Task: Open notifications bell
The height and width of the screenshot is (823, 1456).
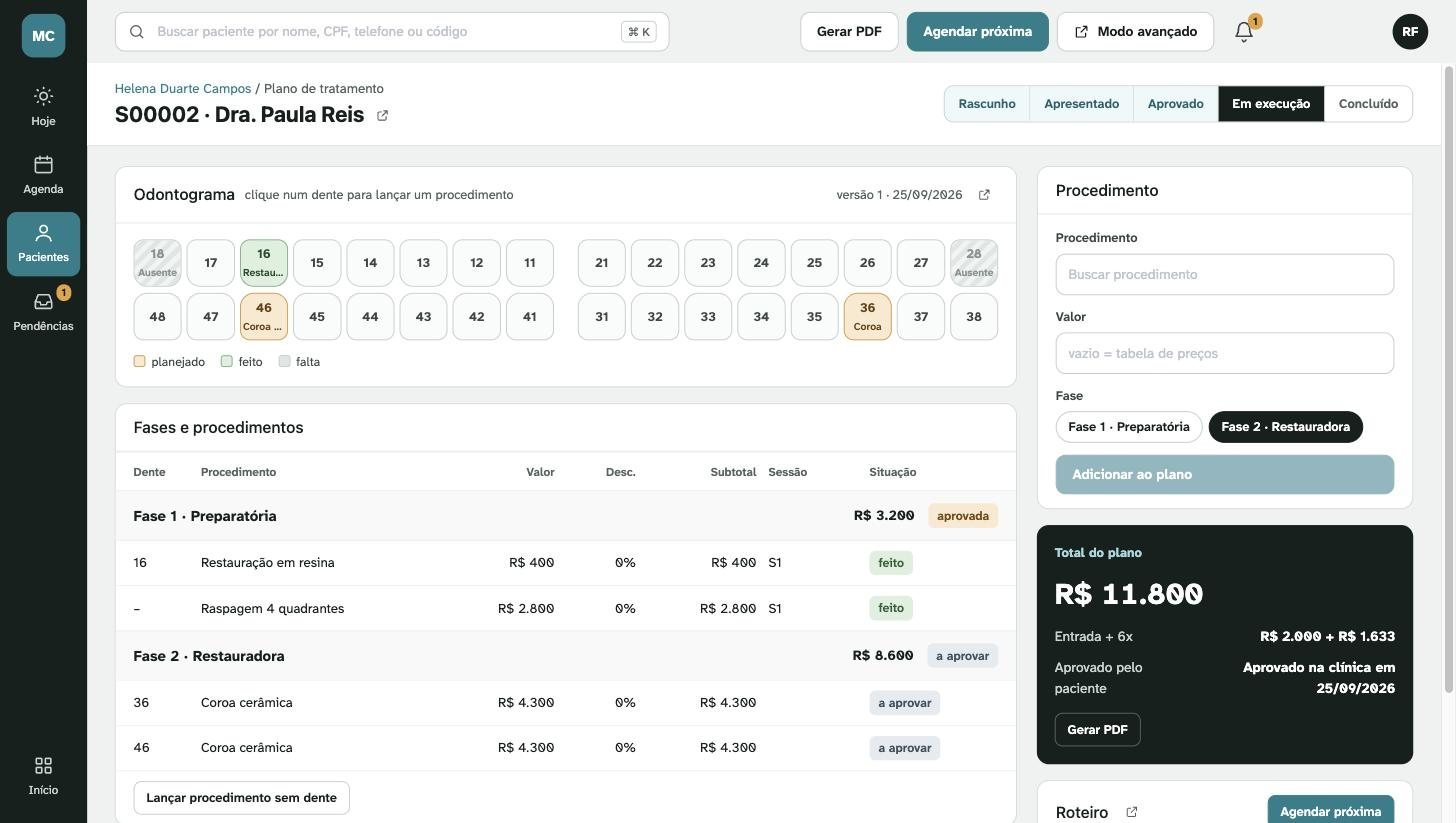Action: point(1244,32)
